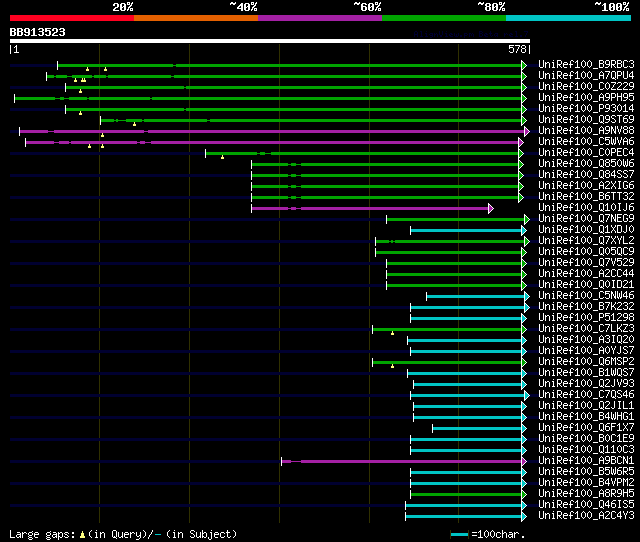Image resolution: width=640 pixels, height=542 pixels.
Task: Click the UniRef100_Q7V529 label
Action: pyautogui.click(x=586, y=263)
